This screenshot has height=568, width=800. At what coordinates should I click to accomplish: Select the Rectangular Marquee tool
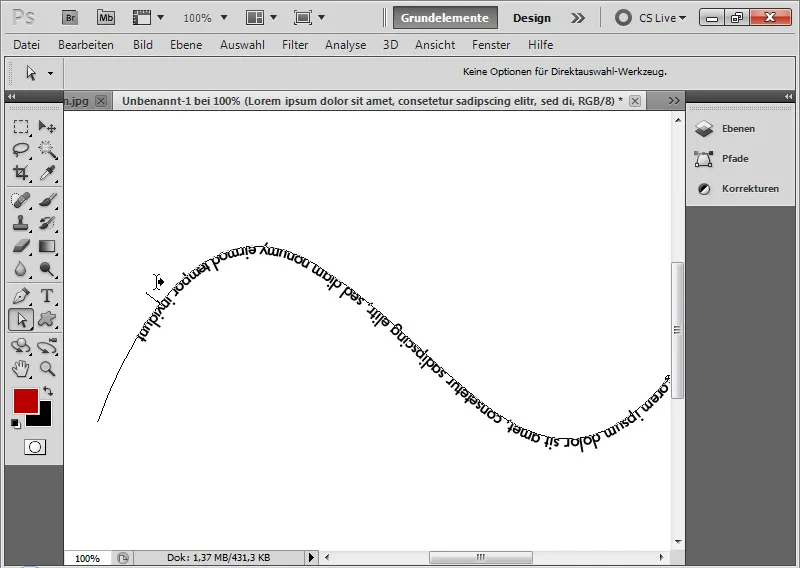21,127
